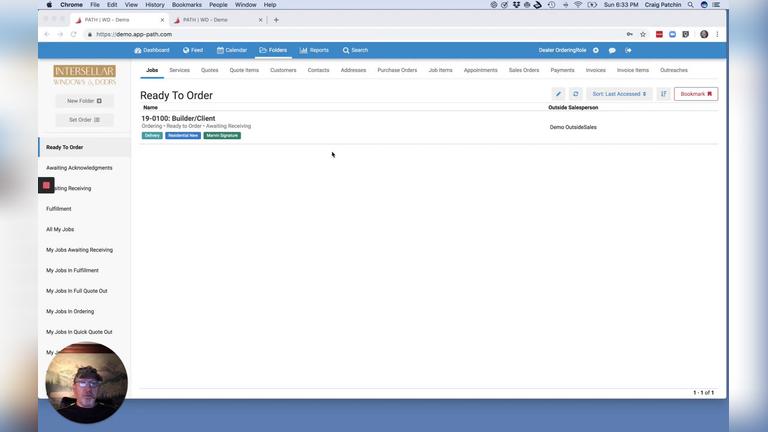Open the Chrome three-dot menu
The width and height of the screenshot is (768, 432).
(717, 34)
